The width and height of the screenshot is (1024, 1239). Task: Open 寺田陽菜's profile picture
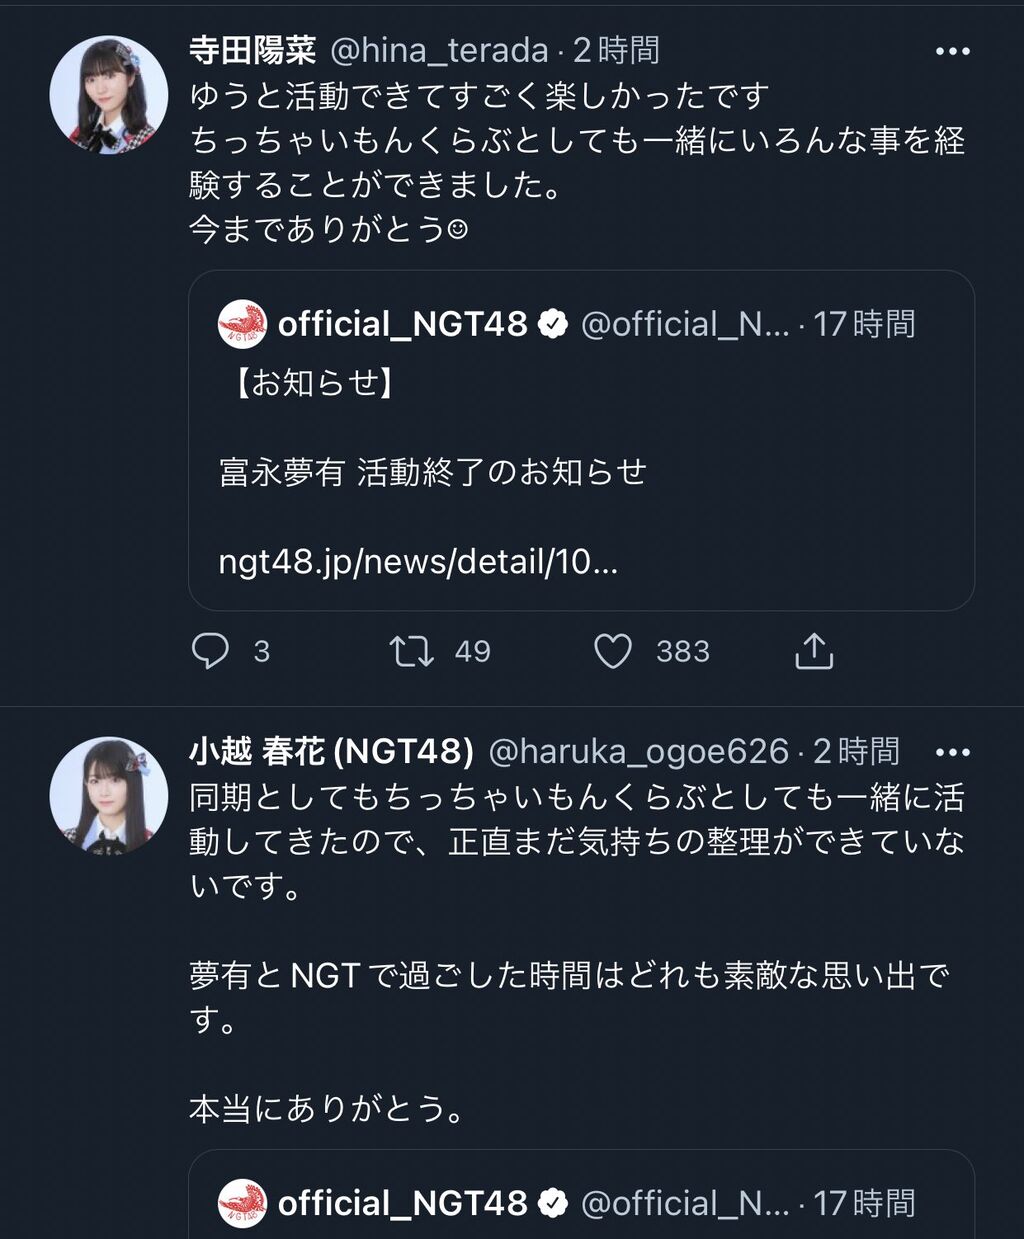(x=109, y=95)
